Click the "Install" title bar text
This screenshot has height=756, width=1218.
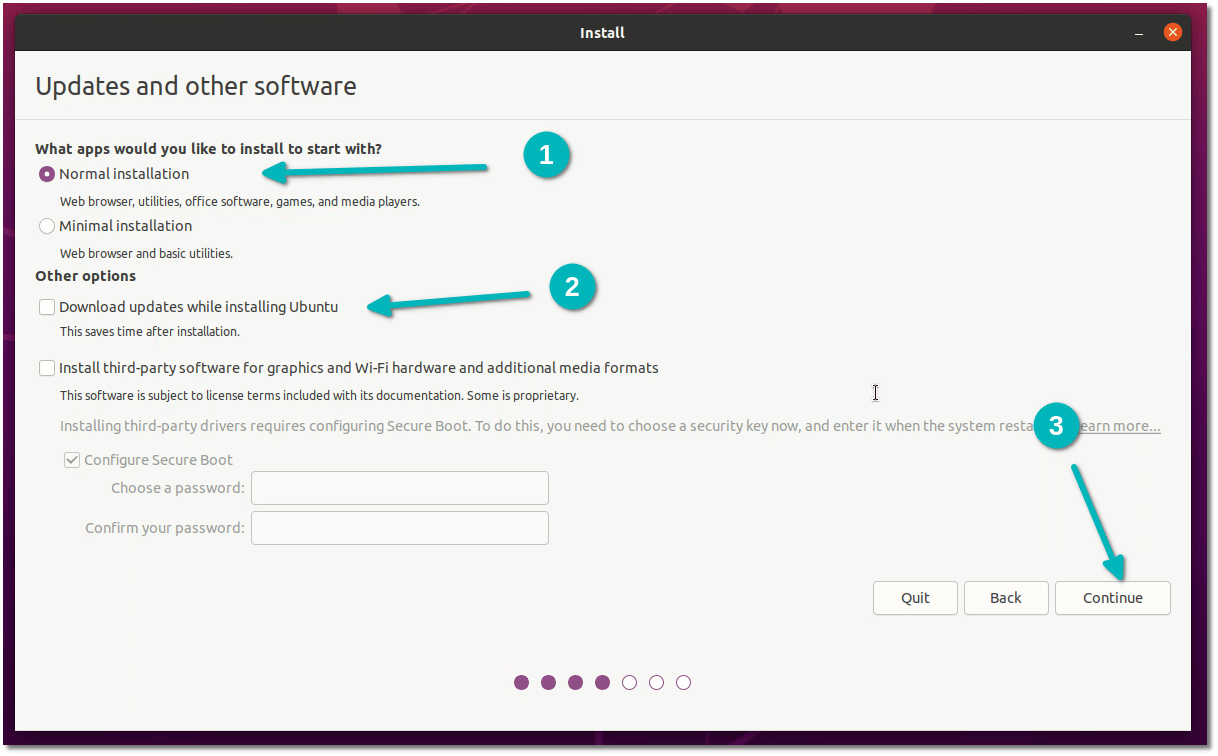[x=602, y=32]
